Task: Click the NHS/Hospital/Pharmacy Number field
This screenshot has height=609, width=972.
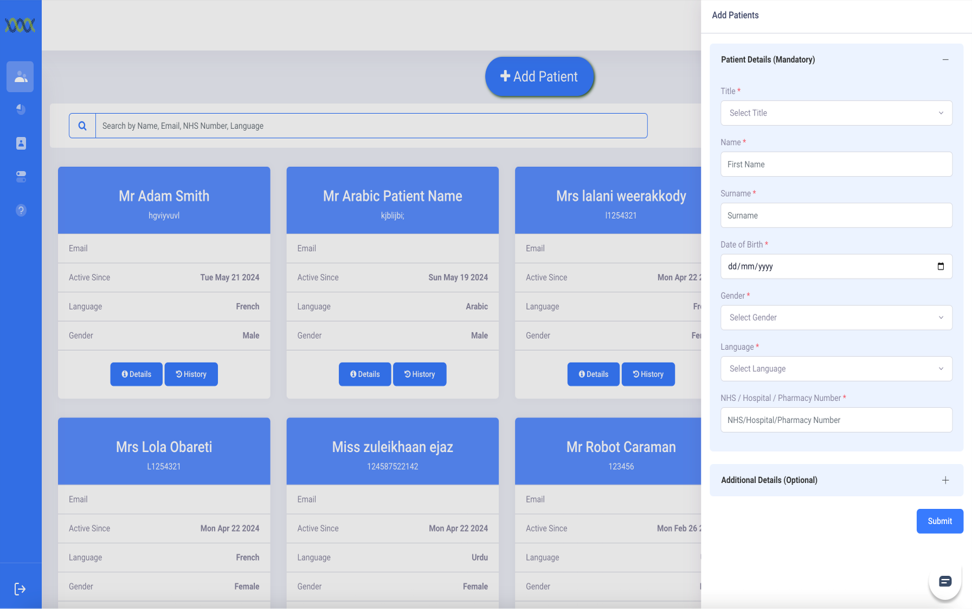Action: (835, 420)
